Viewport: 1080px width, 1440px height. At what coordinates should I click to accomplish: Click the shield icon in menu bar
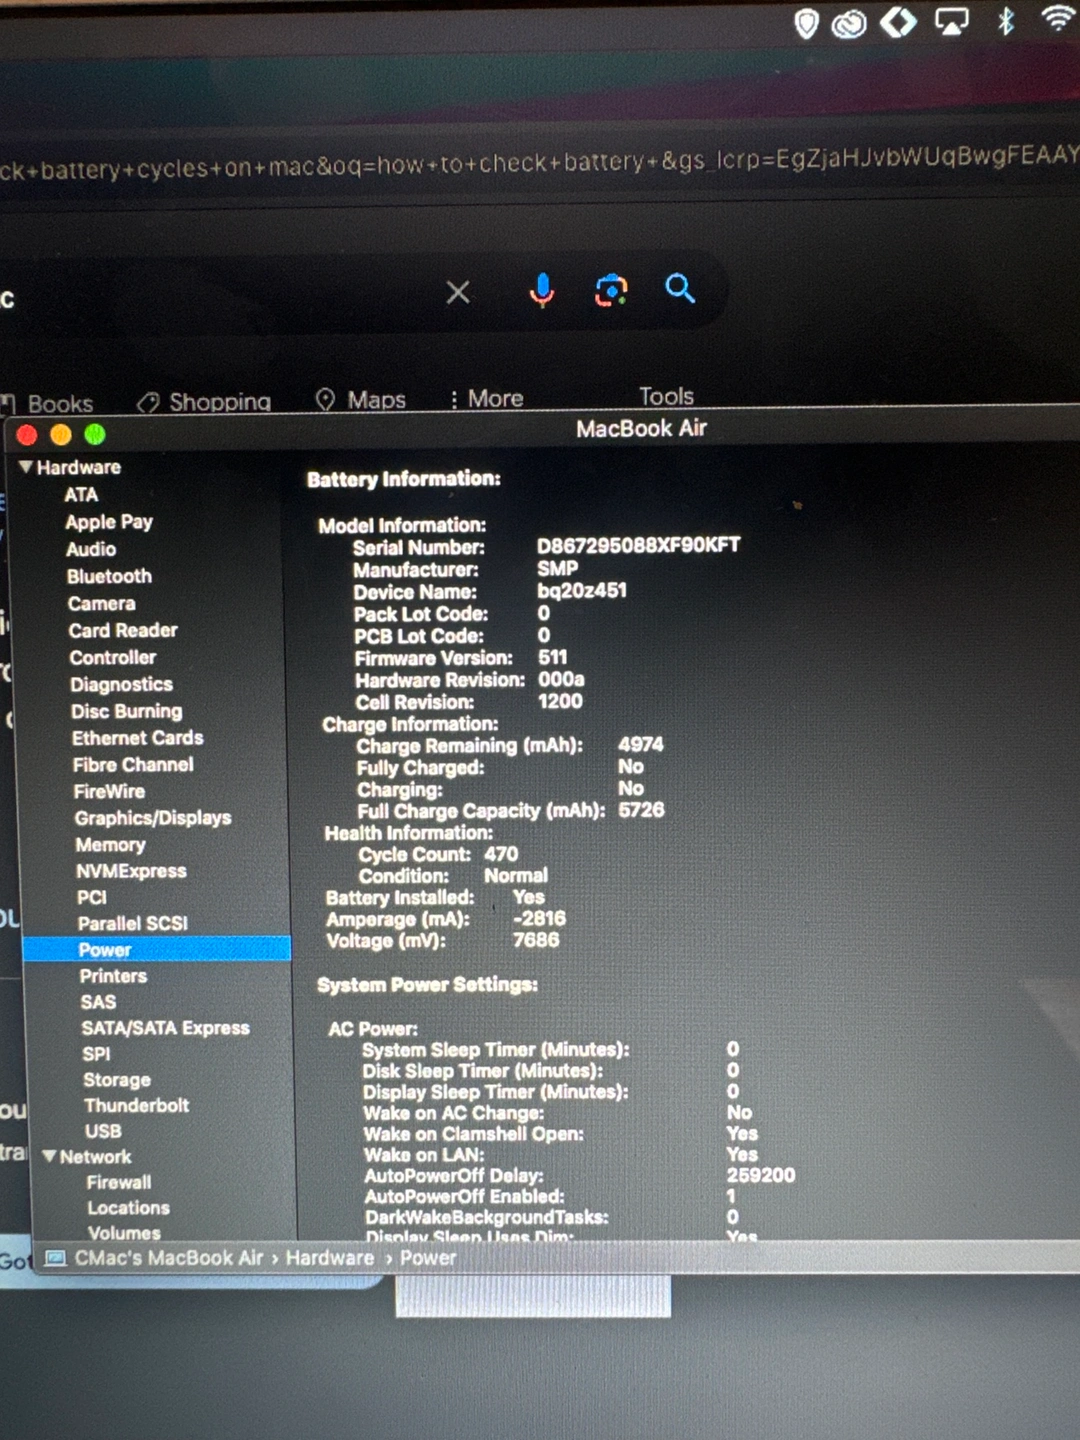click(806, 24)
